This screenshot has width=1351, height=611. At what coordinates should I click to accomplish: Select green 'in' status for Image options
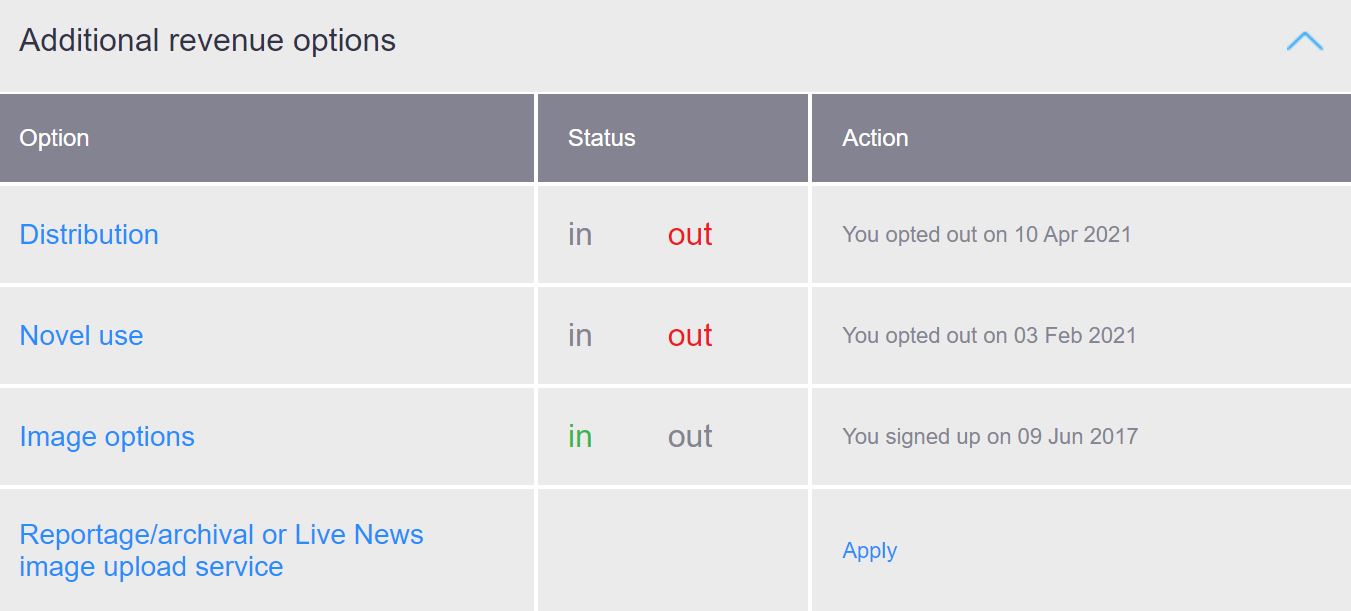[580, 436]
